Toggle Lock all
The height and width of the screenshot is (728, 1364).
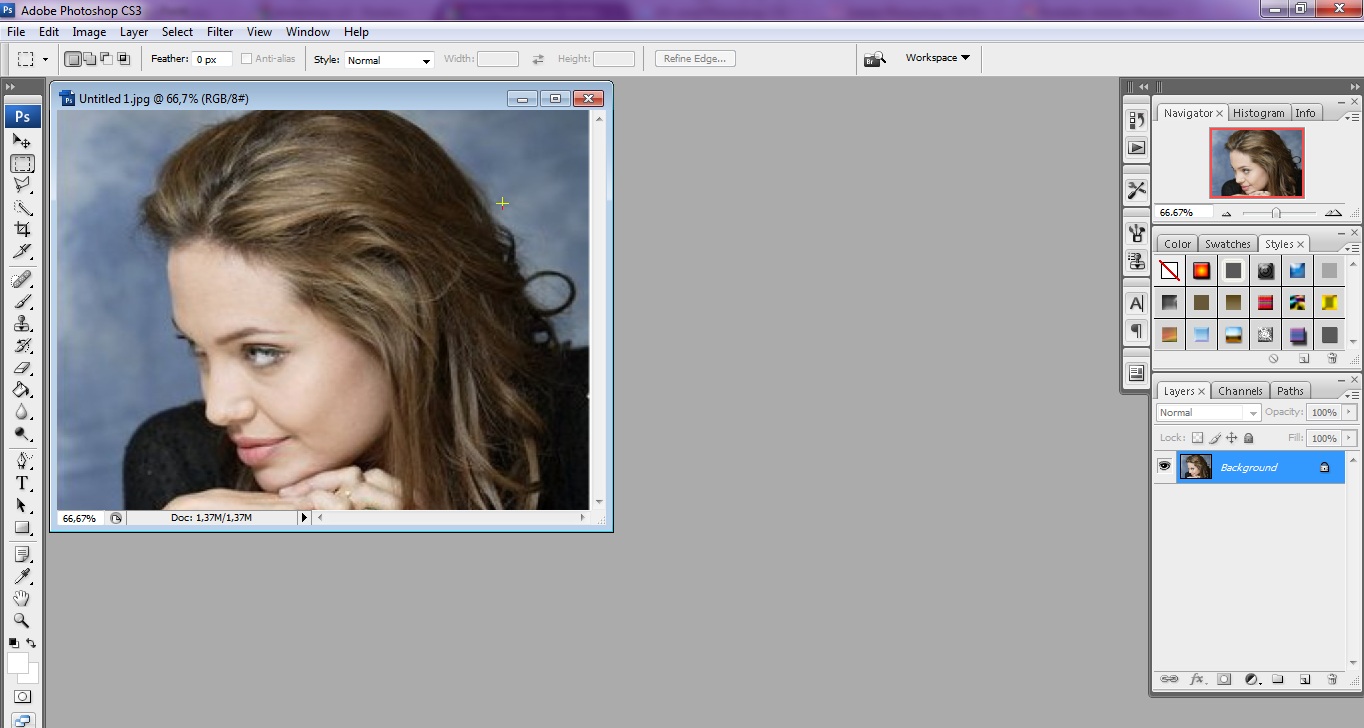point(1249,438)
